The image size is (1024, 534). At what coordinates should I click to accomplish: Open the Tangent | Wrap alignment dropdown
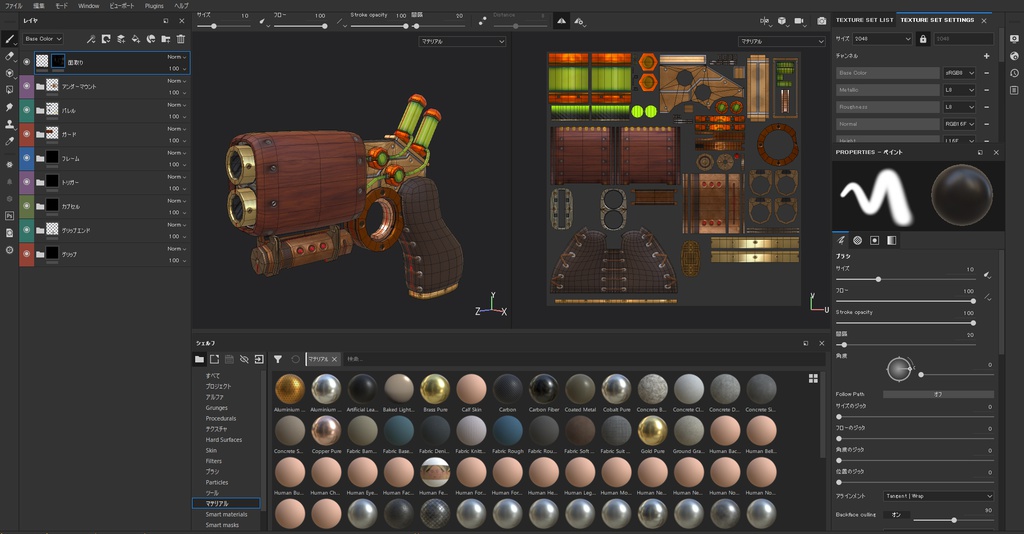coord(938,496)
